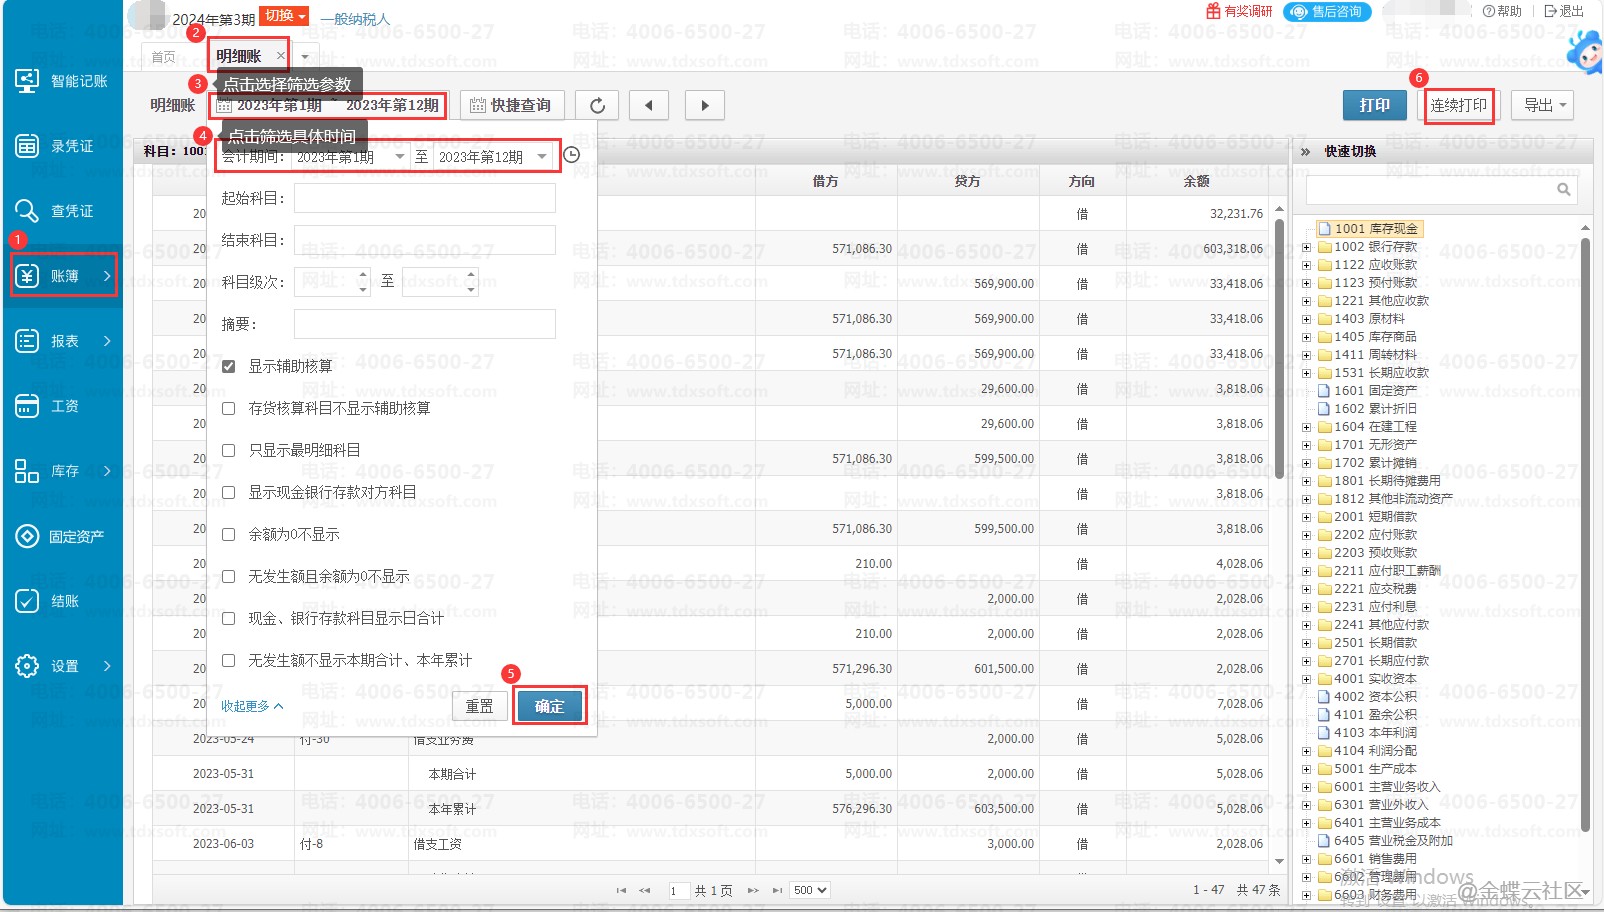The height and width of the screenshot is (912, 1604).
Task: Open the page size 500 dropdown
Action: 809,890
